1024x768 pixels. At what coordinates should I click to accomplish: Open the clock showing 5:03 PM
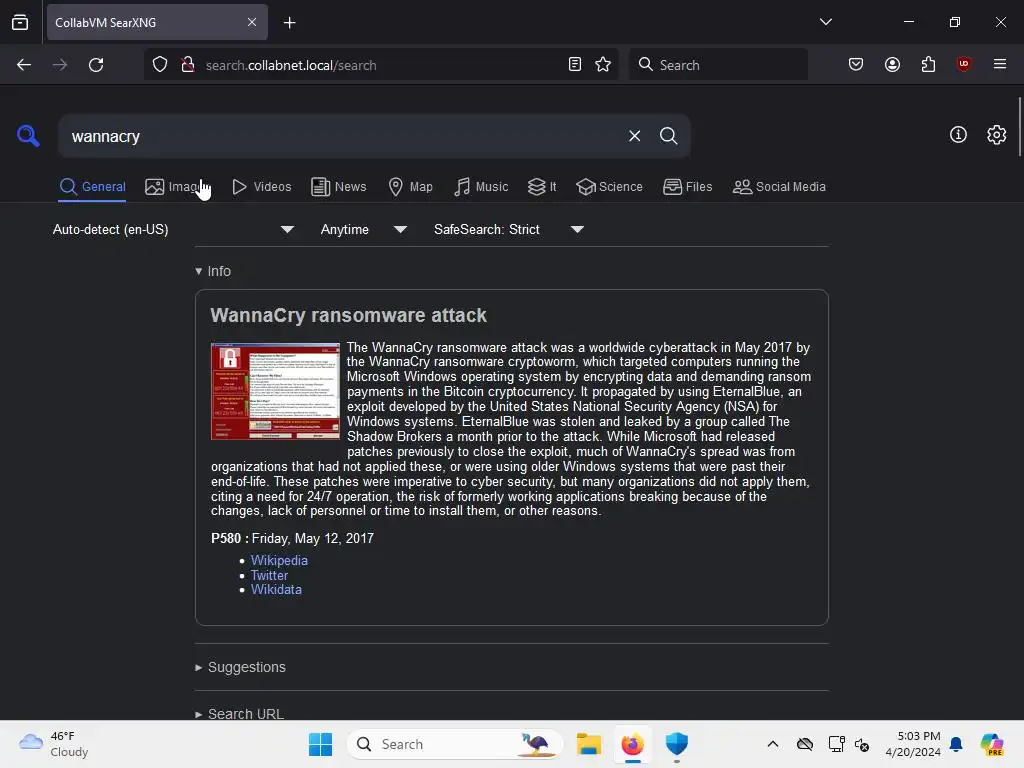coord(913,744)
